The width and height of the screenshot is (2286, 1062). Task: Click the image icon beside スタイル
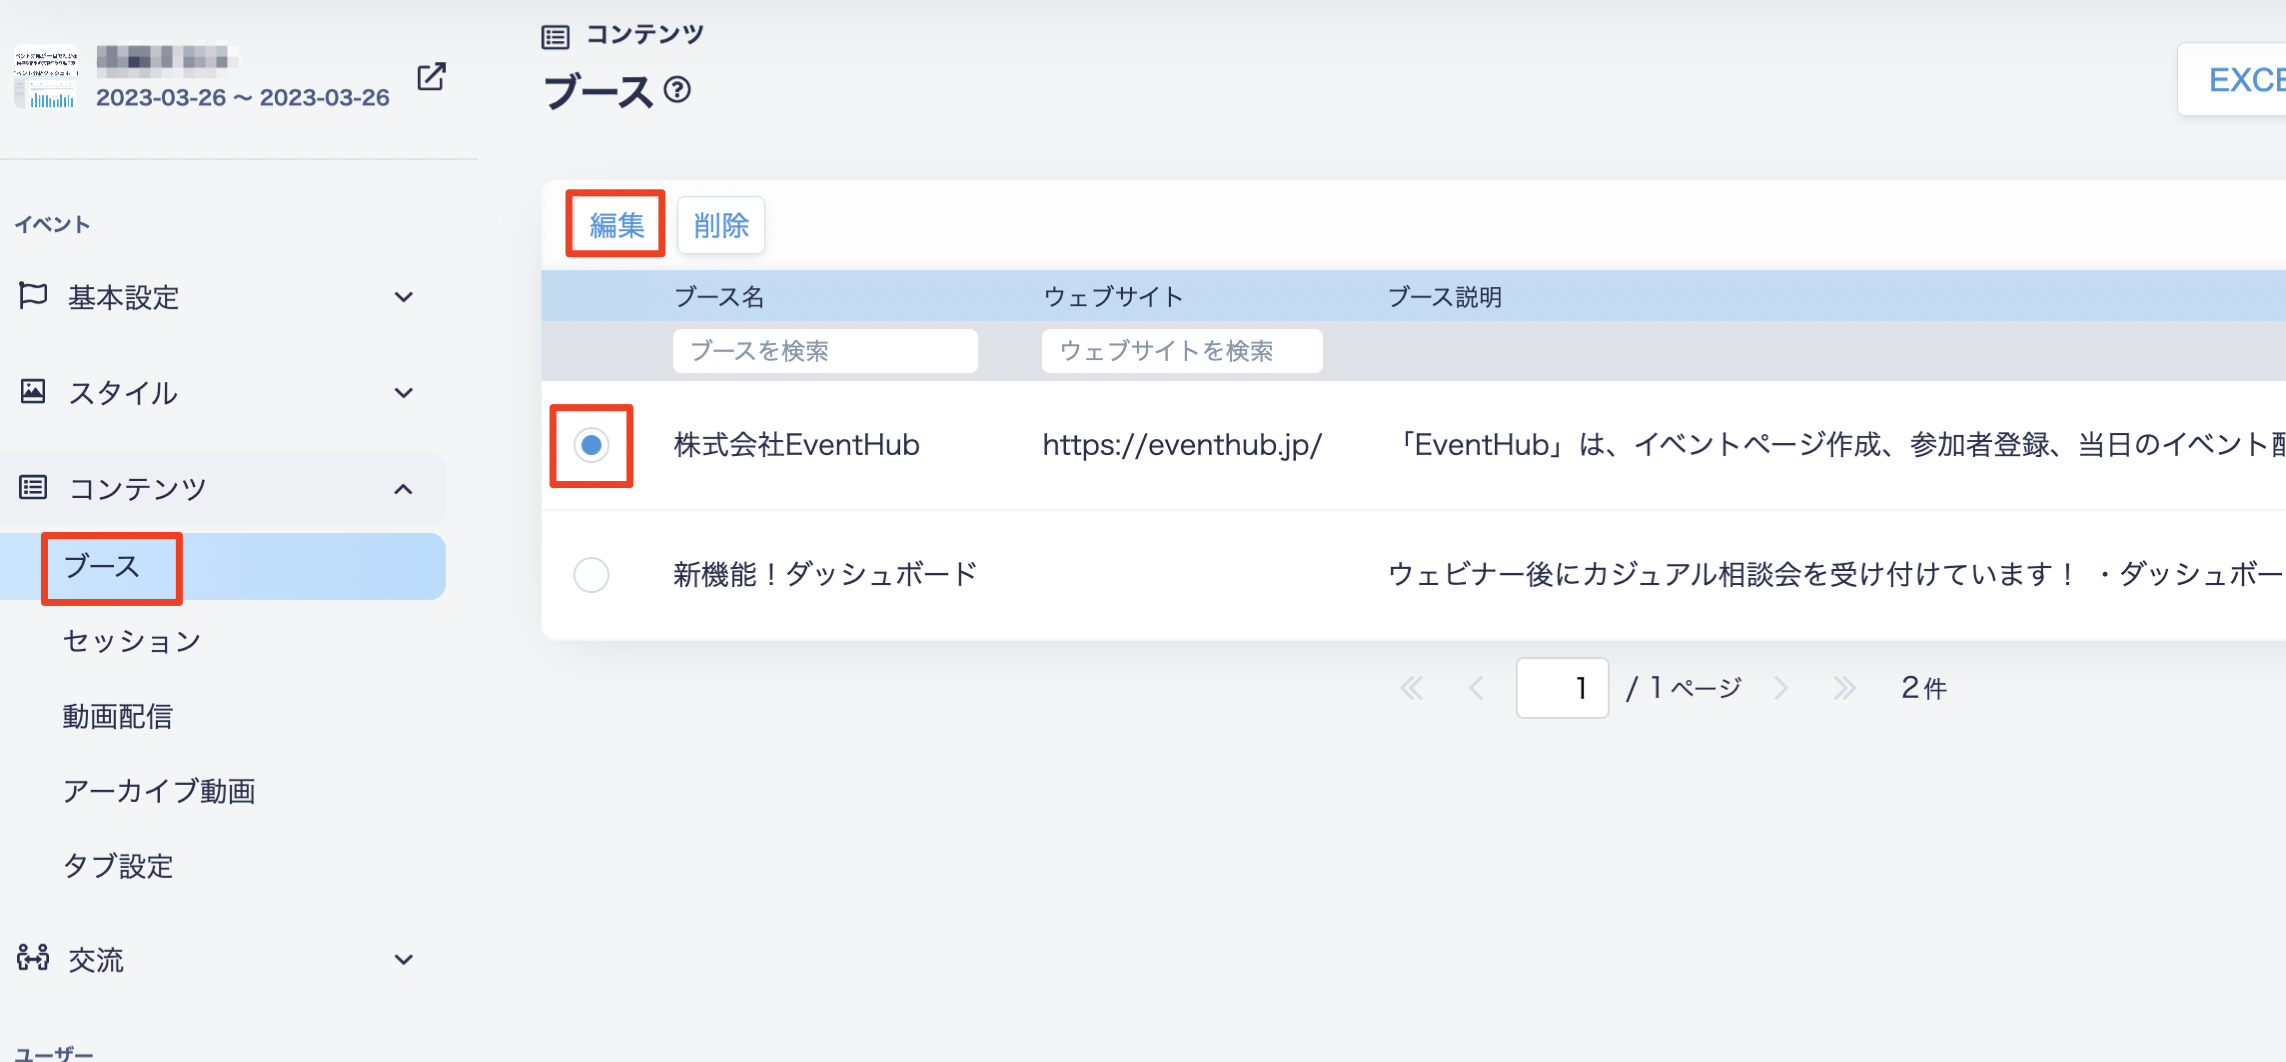[33, 391]
